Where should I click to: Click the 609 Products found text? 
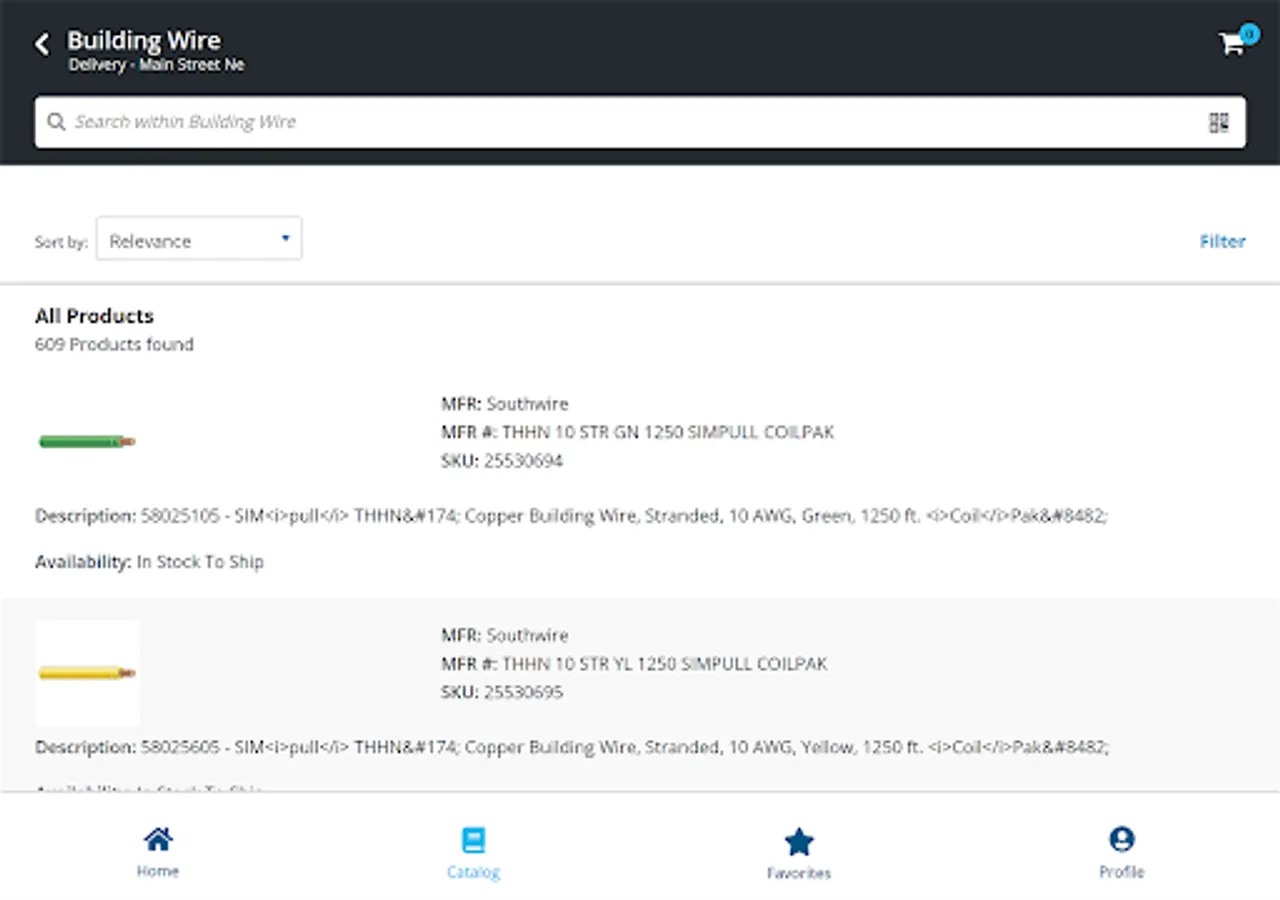point(114,344)
